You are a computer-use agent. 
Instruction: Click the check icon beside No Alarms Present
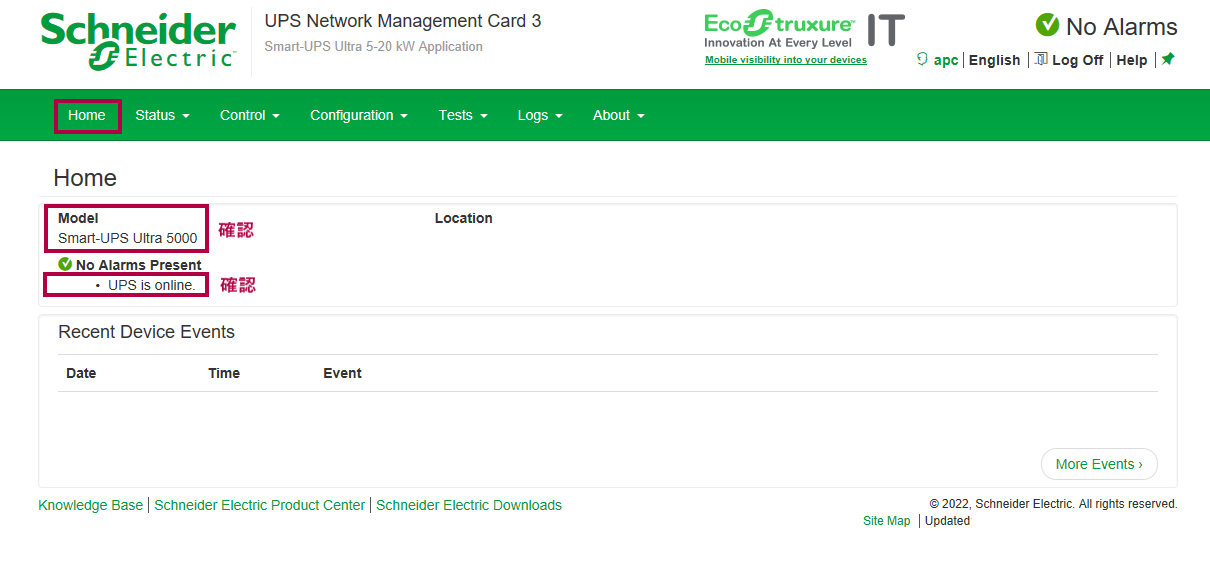click(x=65, y=264)
